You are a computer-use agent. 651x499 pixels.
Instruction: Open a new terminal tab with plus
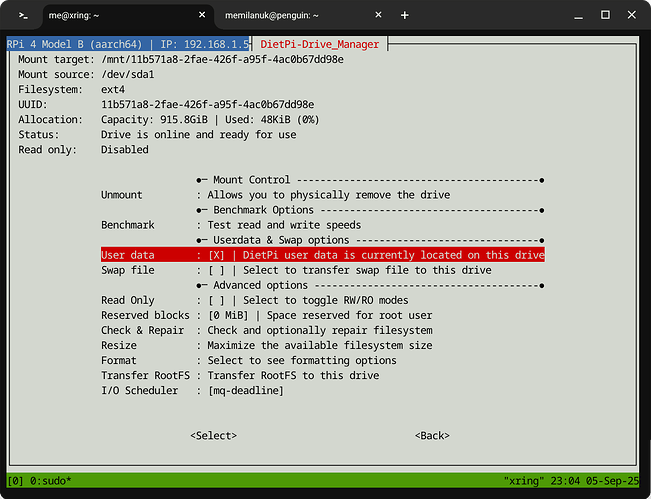(405, 15)
